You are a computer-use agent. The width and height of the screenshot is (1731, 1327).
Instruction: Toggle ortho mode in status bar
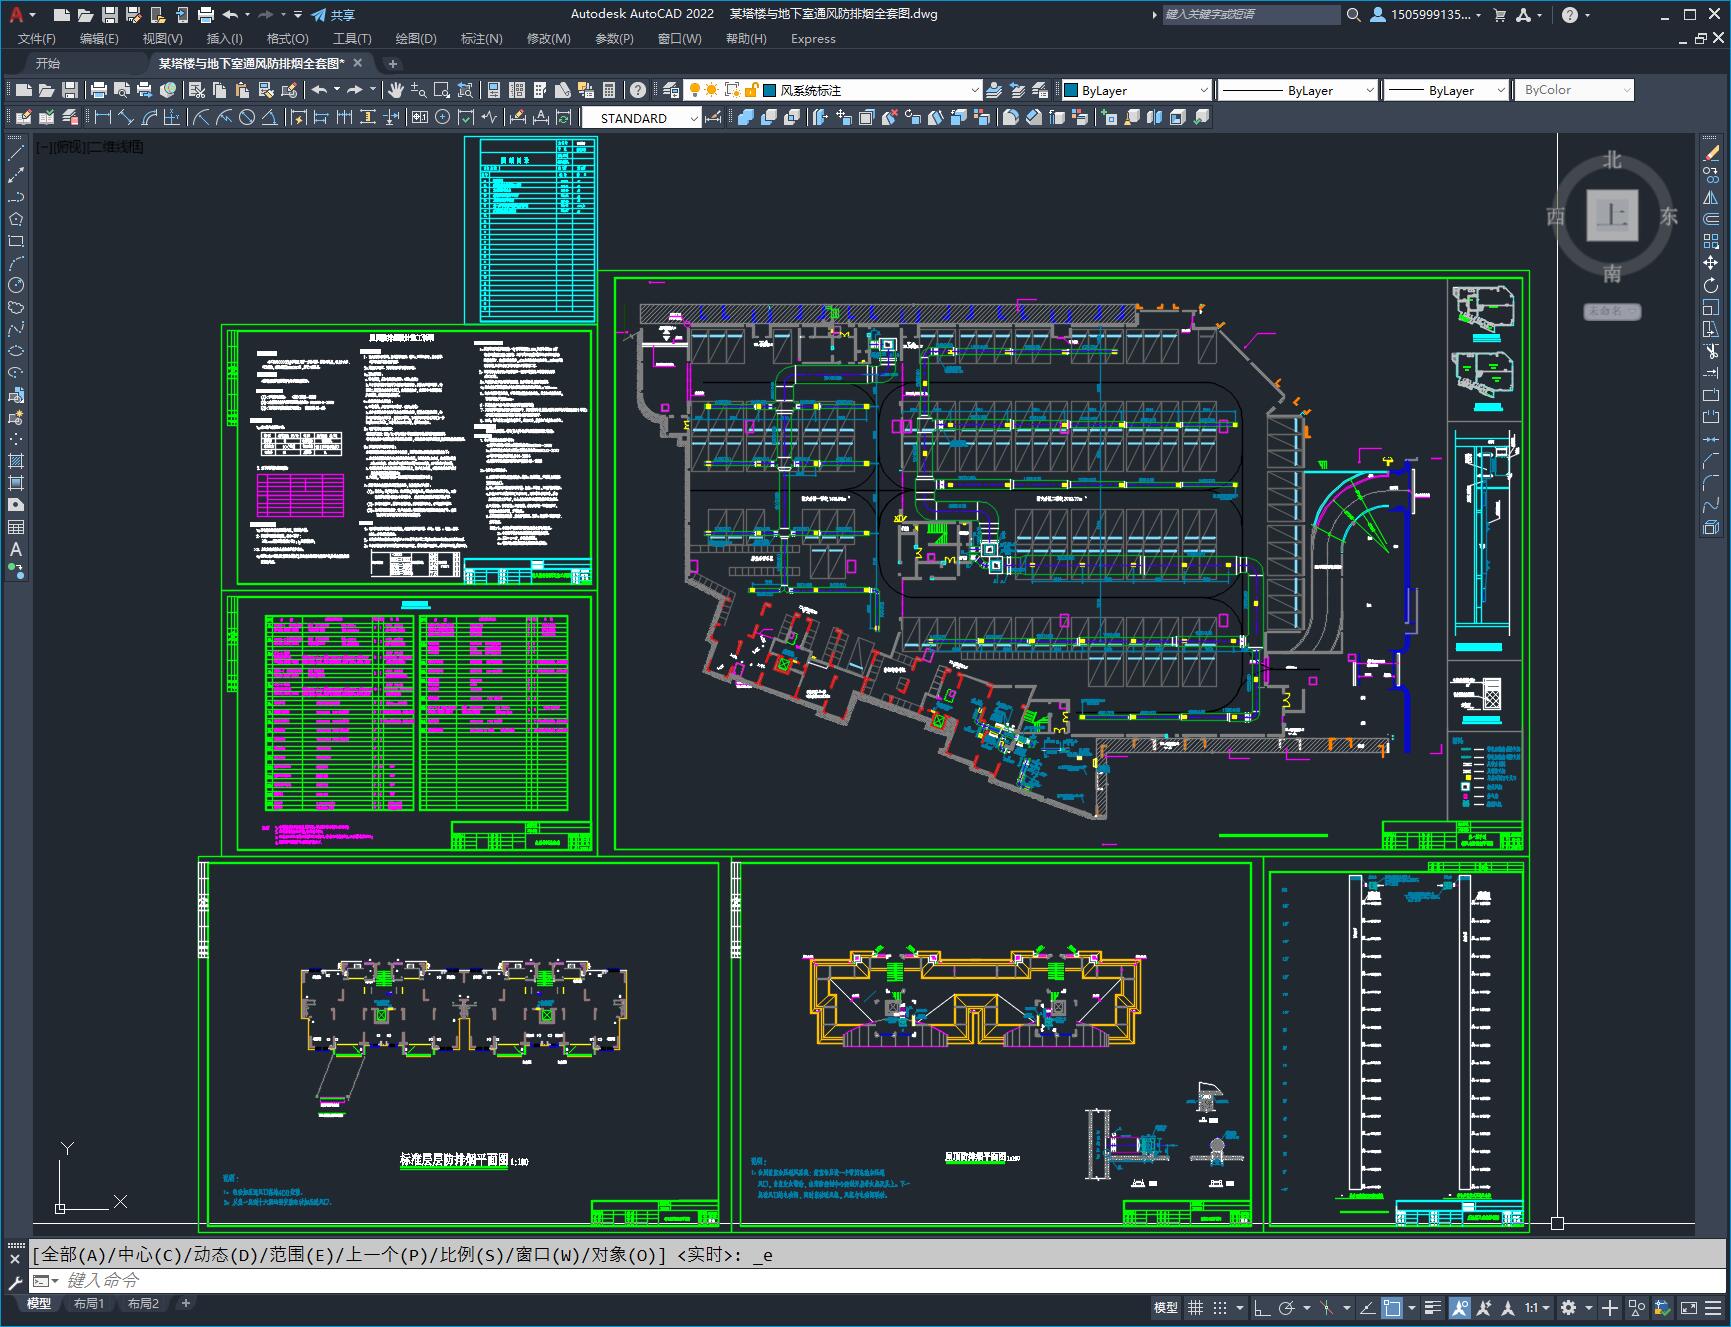click(x=1262, y=1307)
